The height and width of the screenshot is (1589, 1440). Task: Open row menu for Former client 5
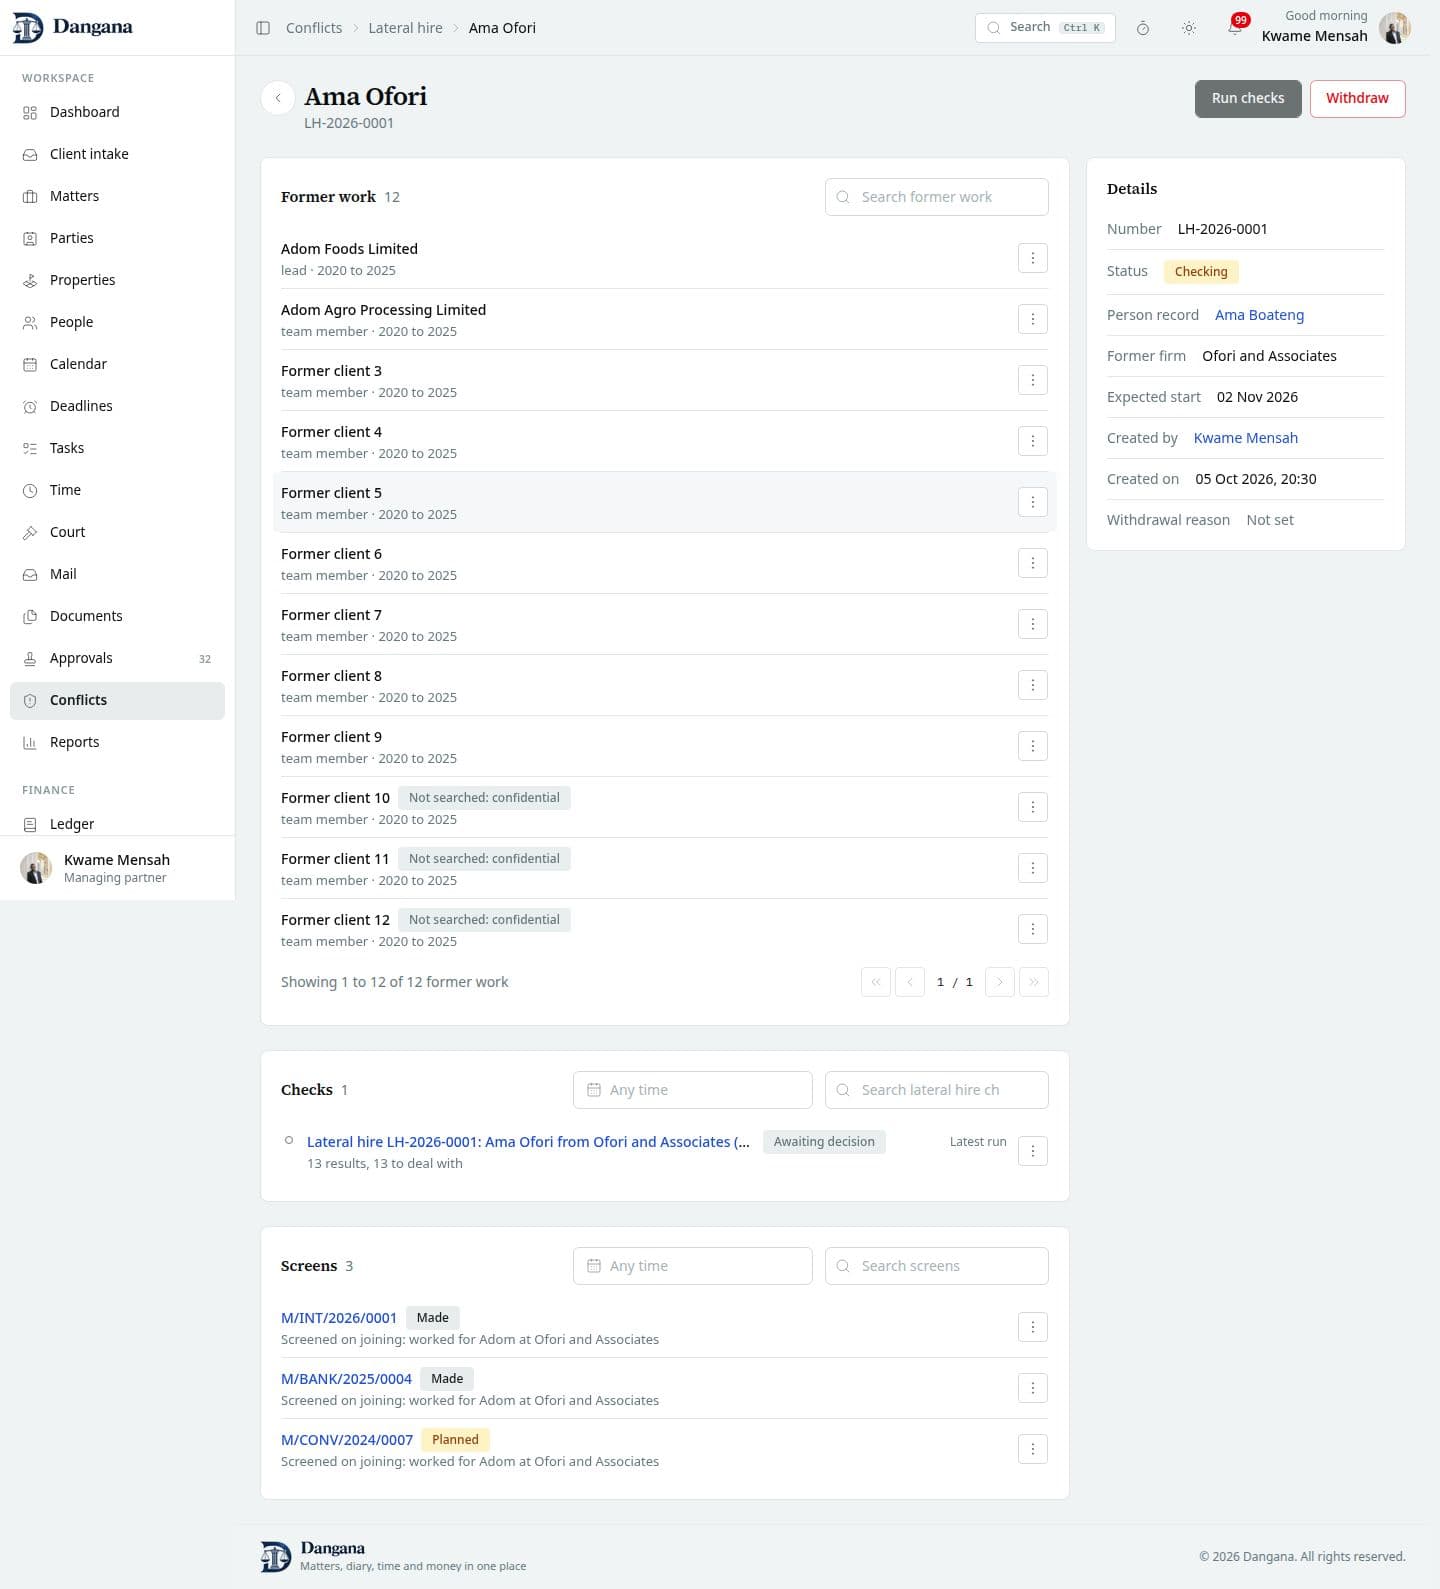(1033, 502)
